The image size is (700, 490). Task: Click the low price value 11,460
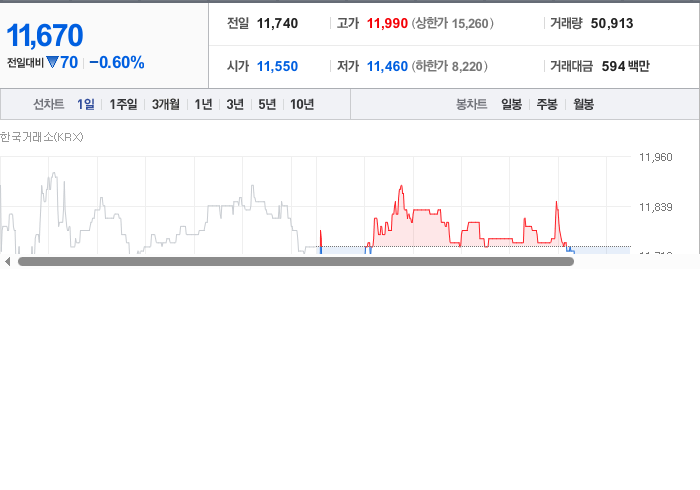(x=387, y=66)
